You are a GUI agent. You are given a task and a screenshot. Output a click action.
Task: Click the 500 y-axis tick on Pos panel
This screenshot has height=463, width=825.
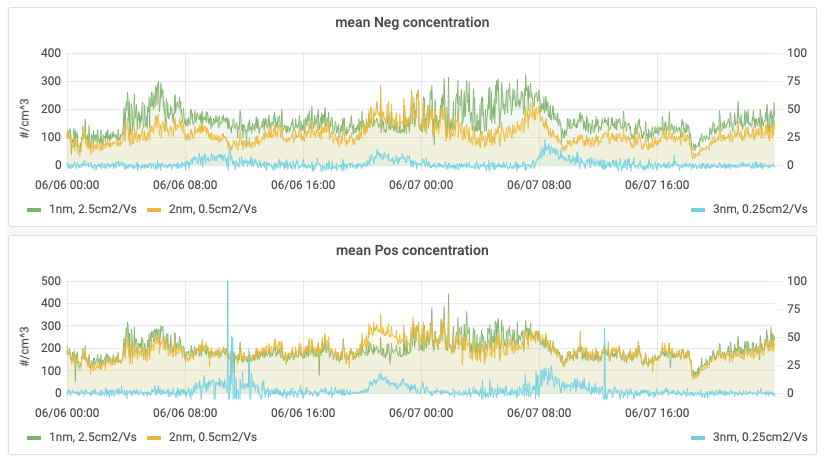pos(50,281)
